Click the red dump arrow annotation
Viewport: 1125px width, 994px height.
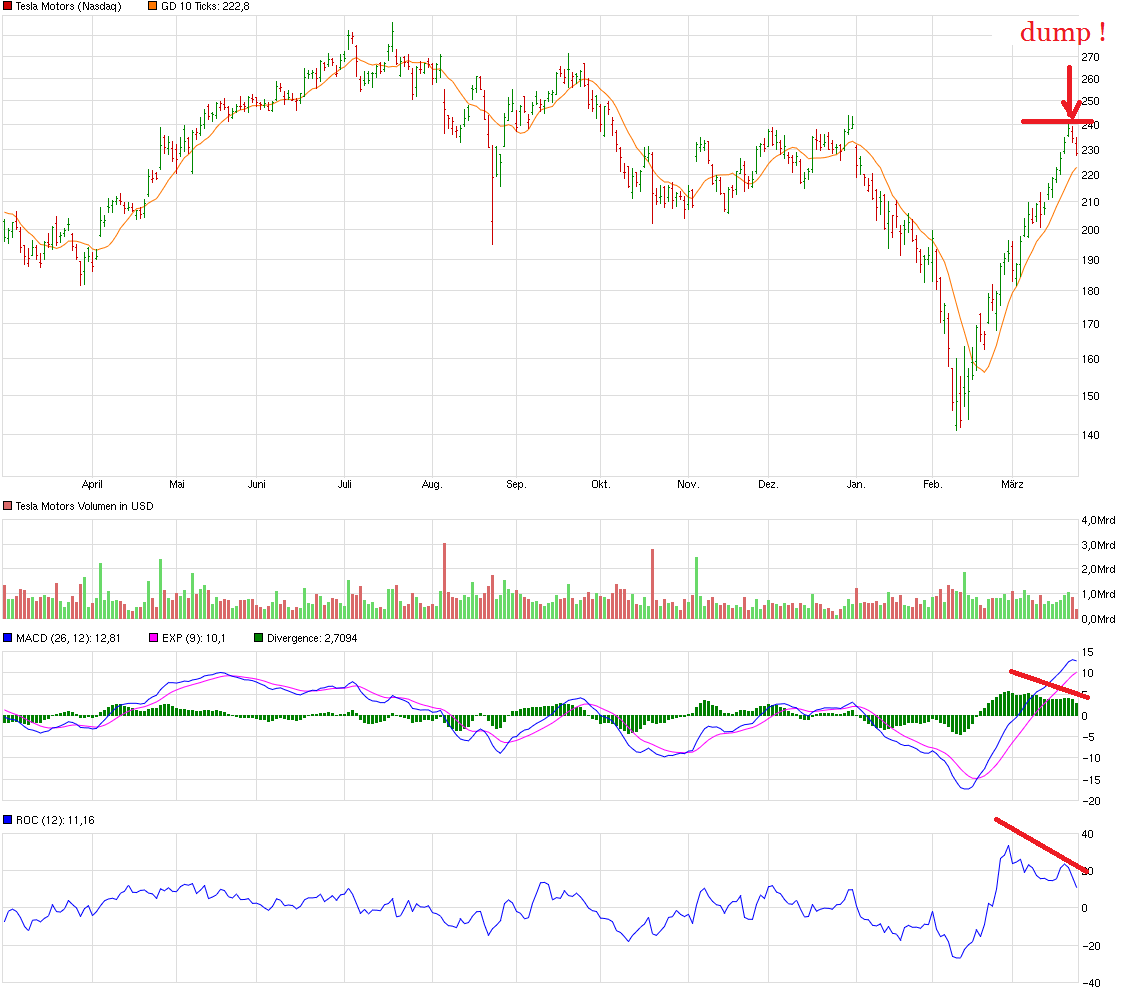tap(1071, 90)
